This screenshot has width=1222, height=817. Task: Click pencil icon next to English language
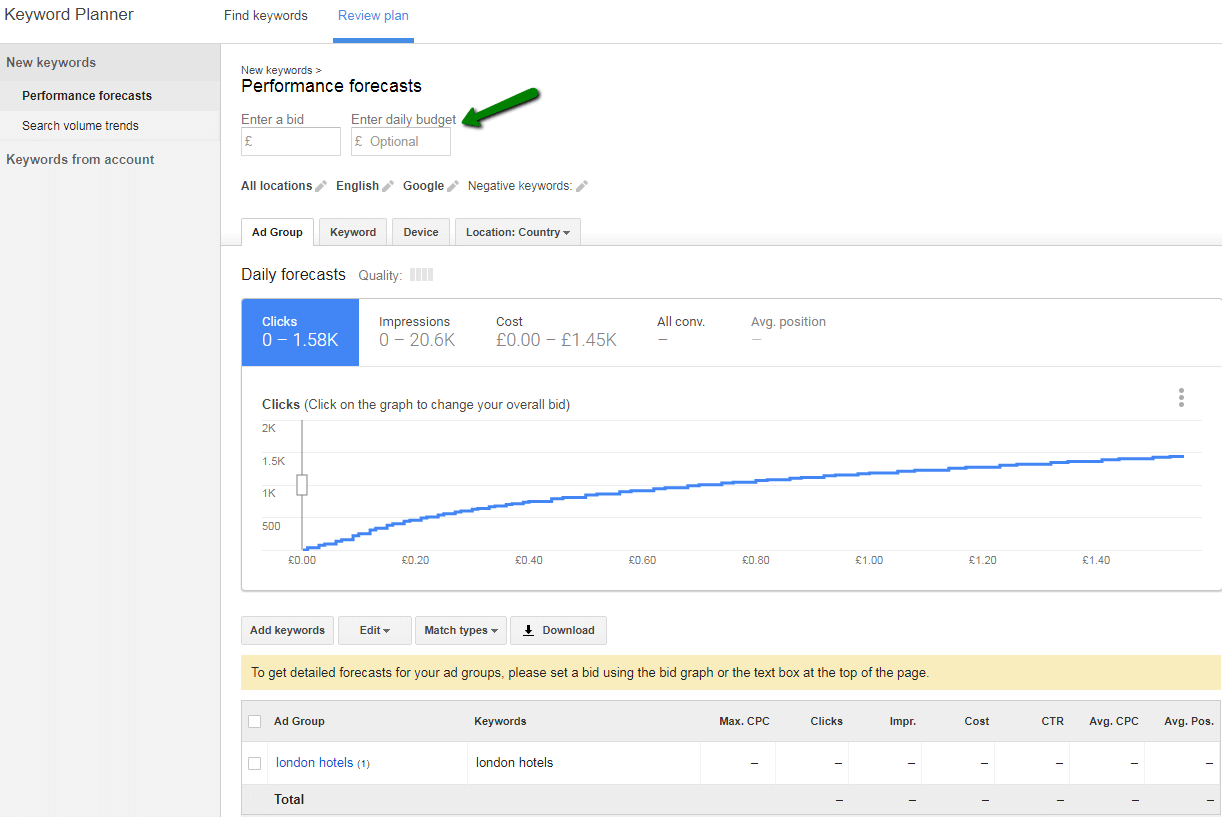[x=388, y=186]
